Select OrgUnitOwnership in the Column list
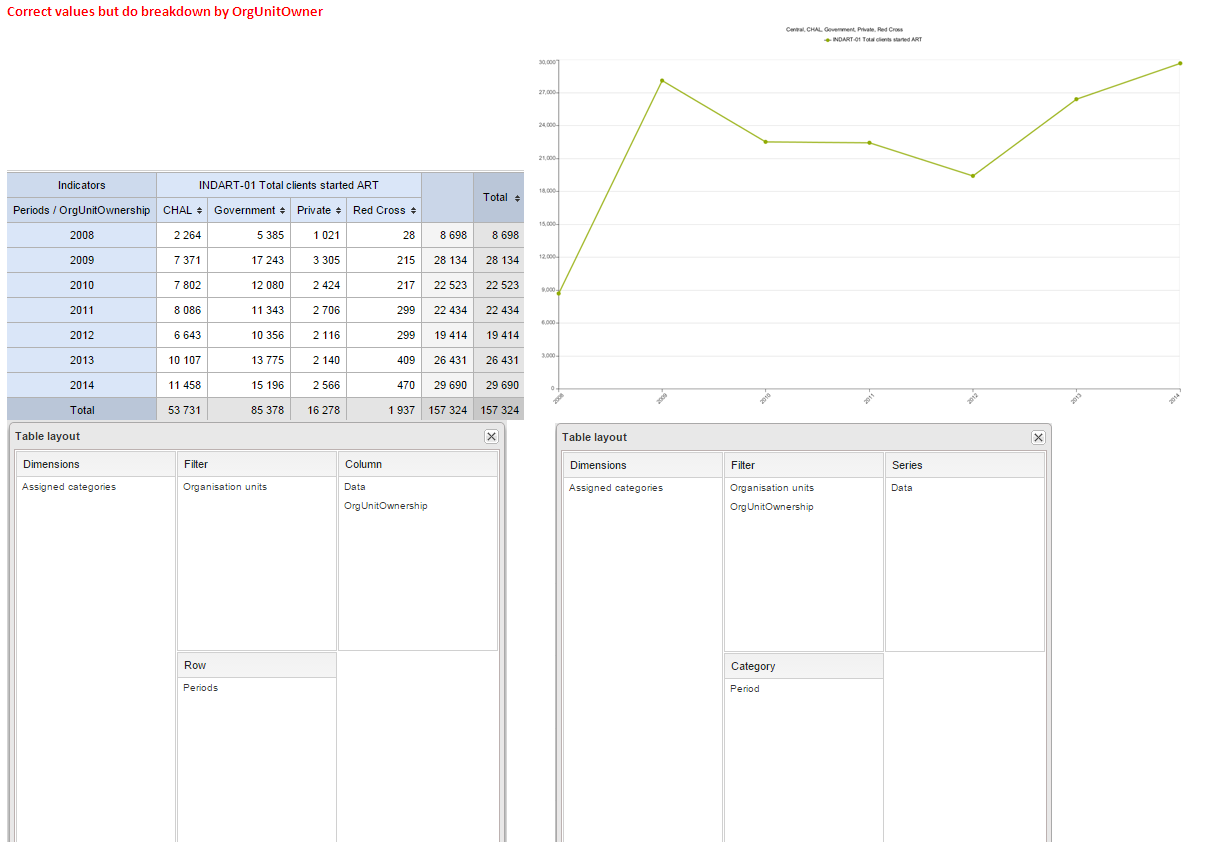 385,506
